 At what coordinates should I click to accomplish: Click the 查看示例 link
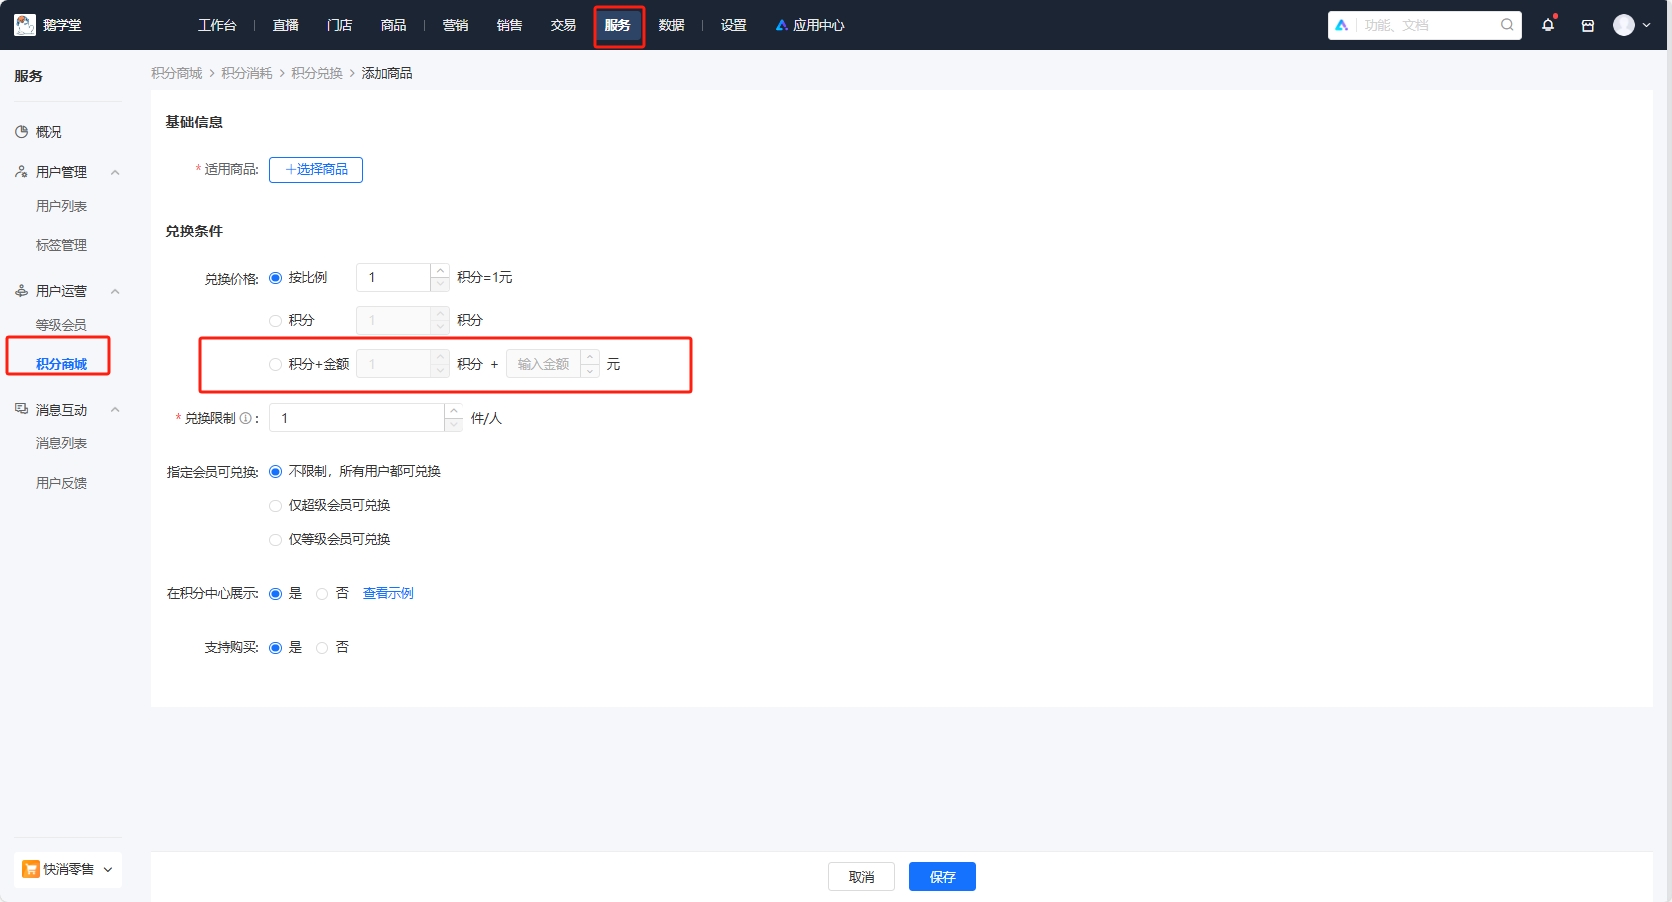click(388, 594)
